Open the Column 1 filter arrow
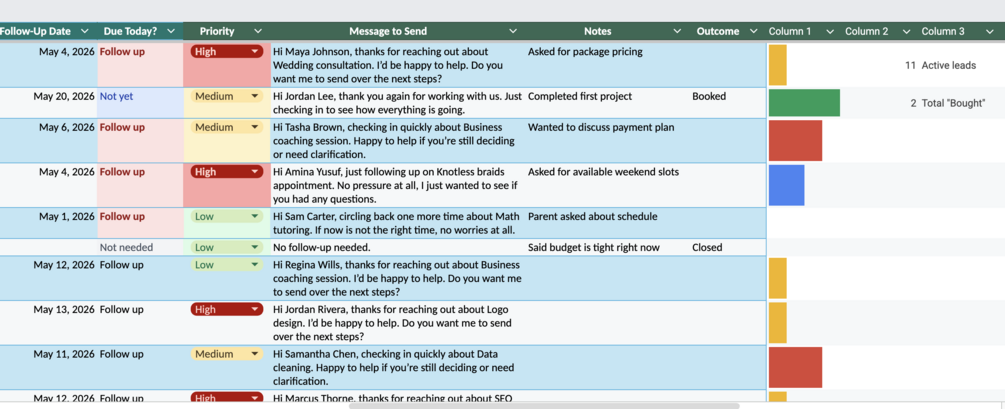Viewport: 1005px width, 409px height. tap(830, 31)
